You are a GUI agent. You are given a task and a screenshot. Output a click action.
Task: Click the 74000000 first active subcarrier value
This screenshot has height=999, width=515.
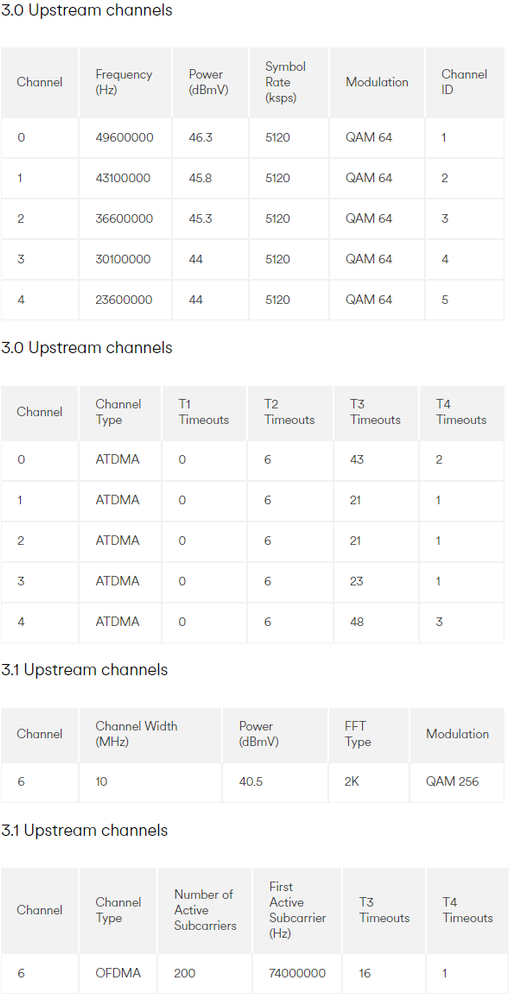click(x=297, y=974)
